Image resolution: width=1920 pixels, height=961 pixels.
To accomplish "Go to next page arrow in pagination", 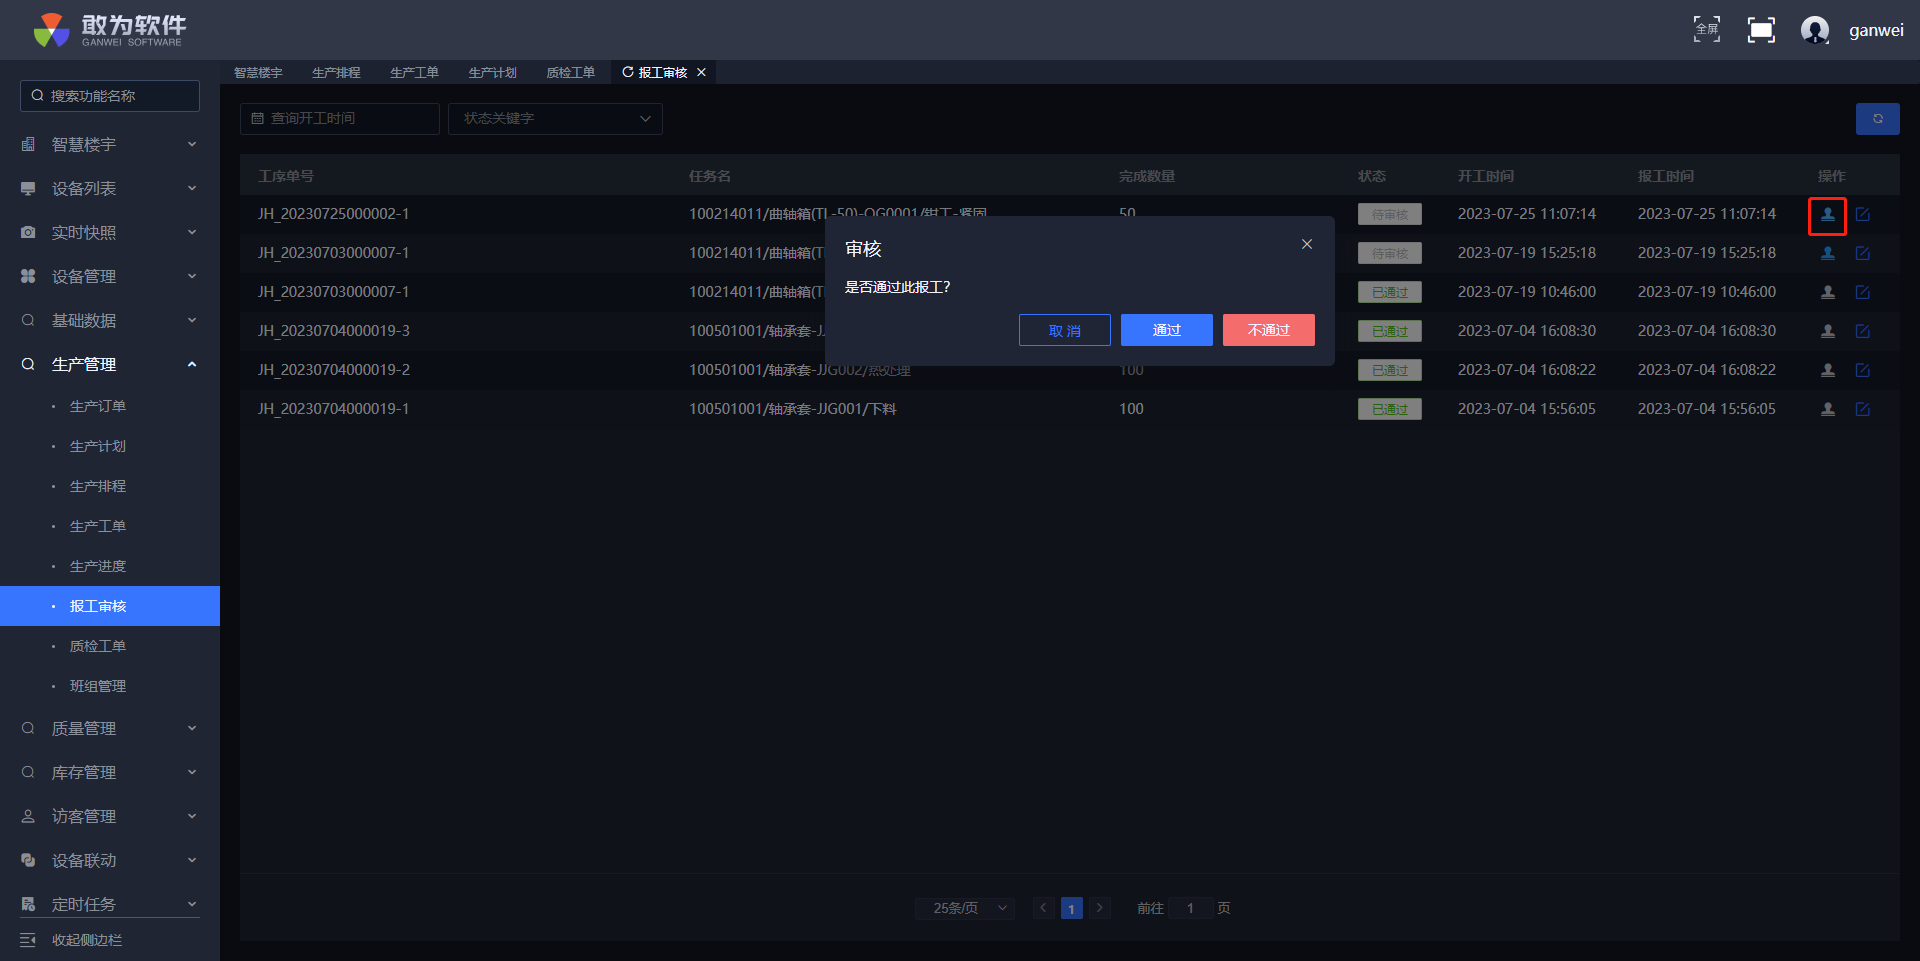I will pyautogui.click(x=1100, y=908).
